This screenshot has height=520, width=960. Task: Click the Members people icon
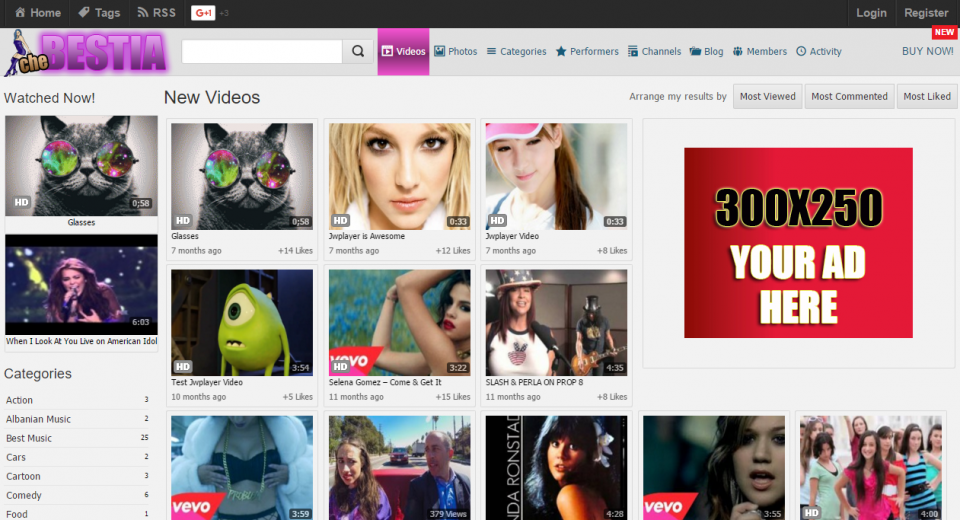click(738, 51)
